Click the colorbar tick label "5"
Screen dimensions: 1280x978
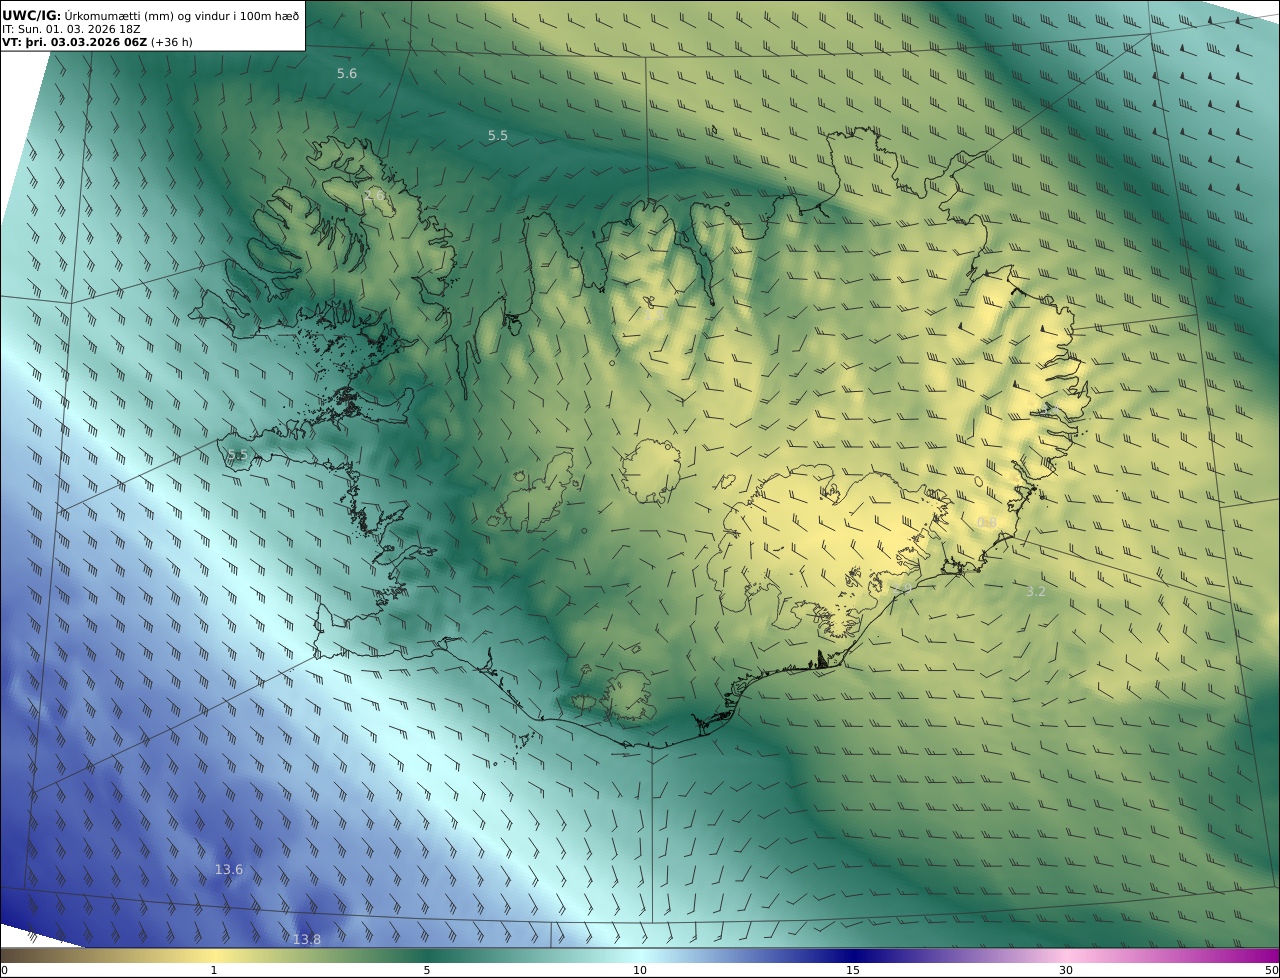click(x=427, y=970)
